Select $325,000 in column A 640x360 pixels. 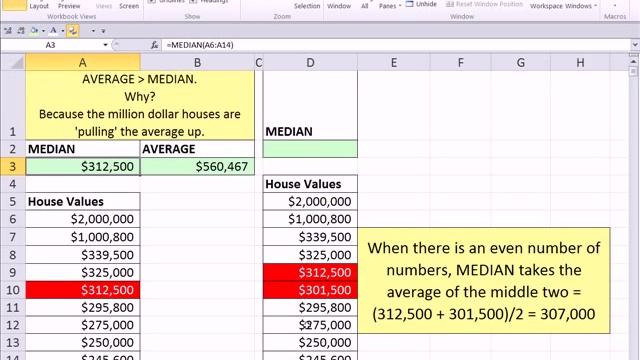83,272
